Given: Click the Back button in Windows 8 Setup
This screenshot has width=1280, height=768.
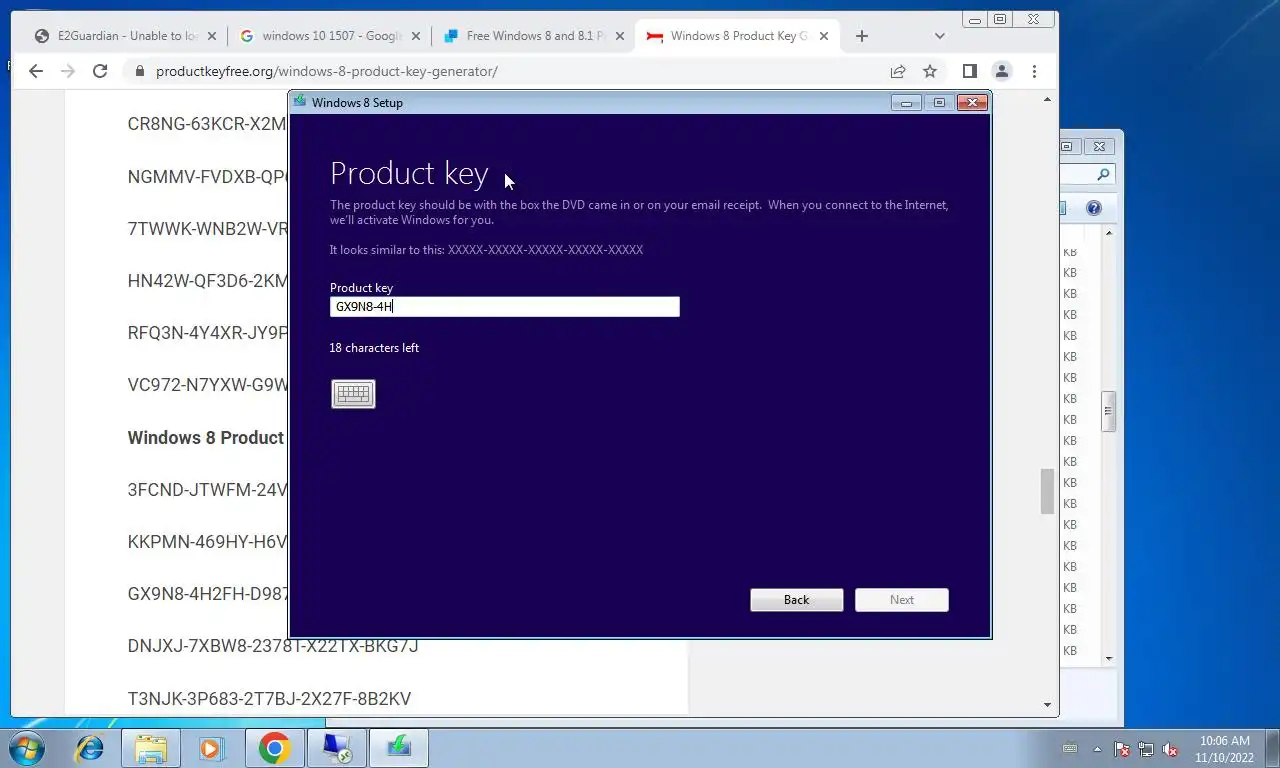Looking at the screenshot, I should click(797, 600).
